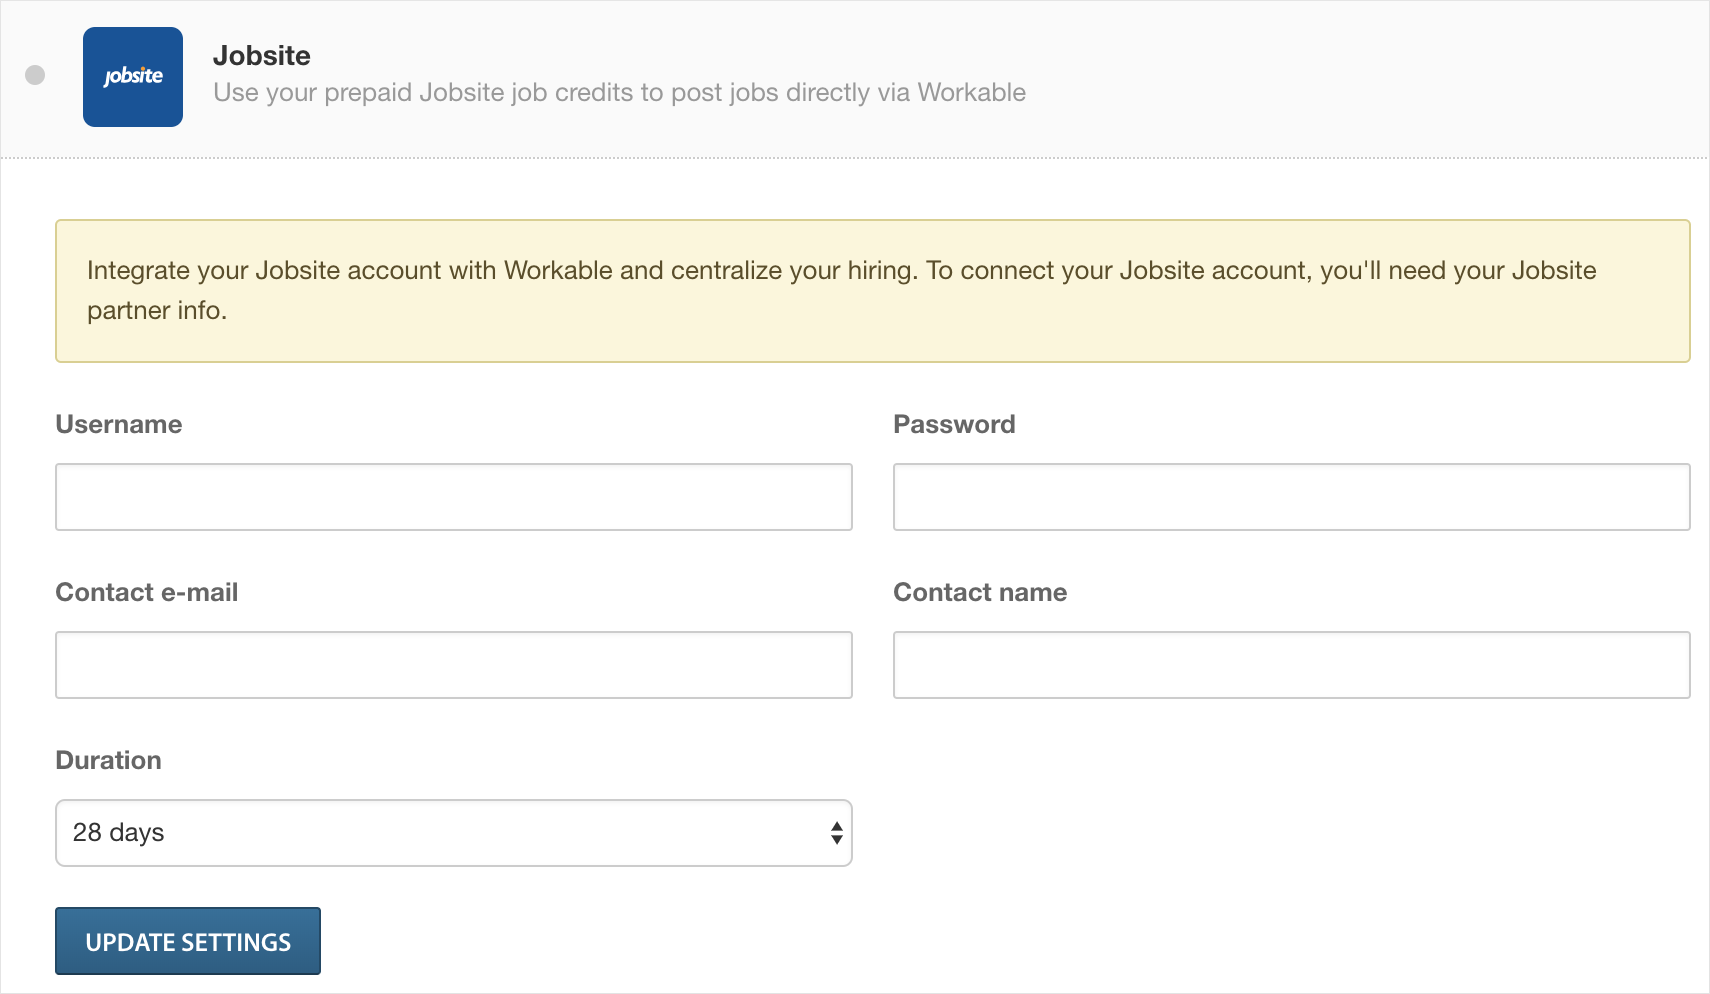The height and width of the screenshot is (994, 1710).
Task: Focus the Username input field
Action: [454, 497]
